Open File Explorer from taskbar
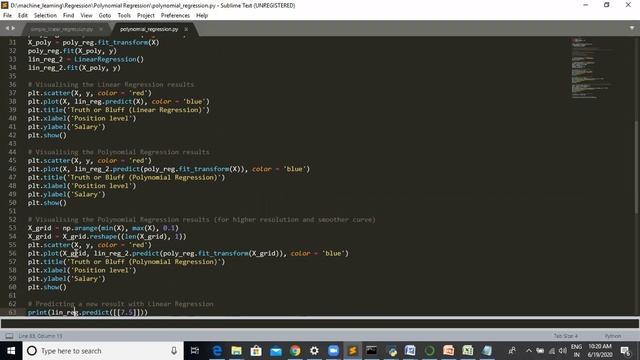This screenshot has width=640, height=360. click(x=236, y=351)
